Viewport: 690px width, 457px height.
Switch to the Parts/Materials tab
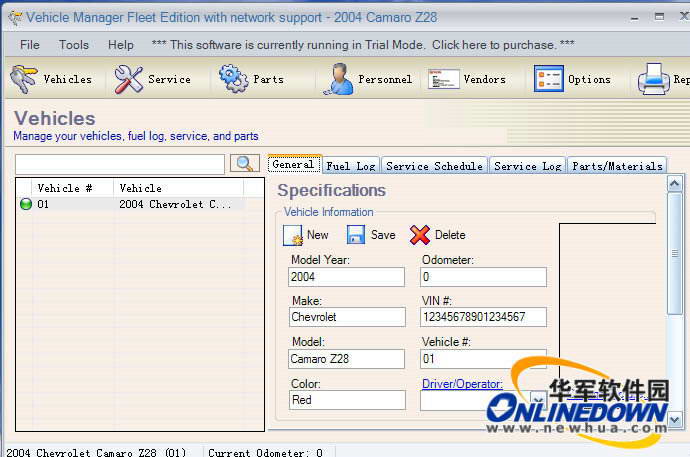tap(617, 166)
